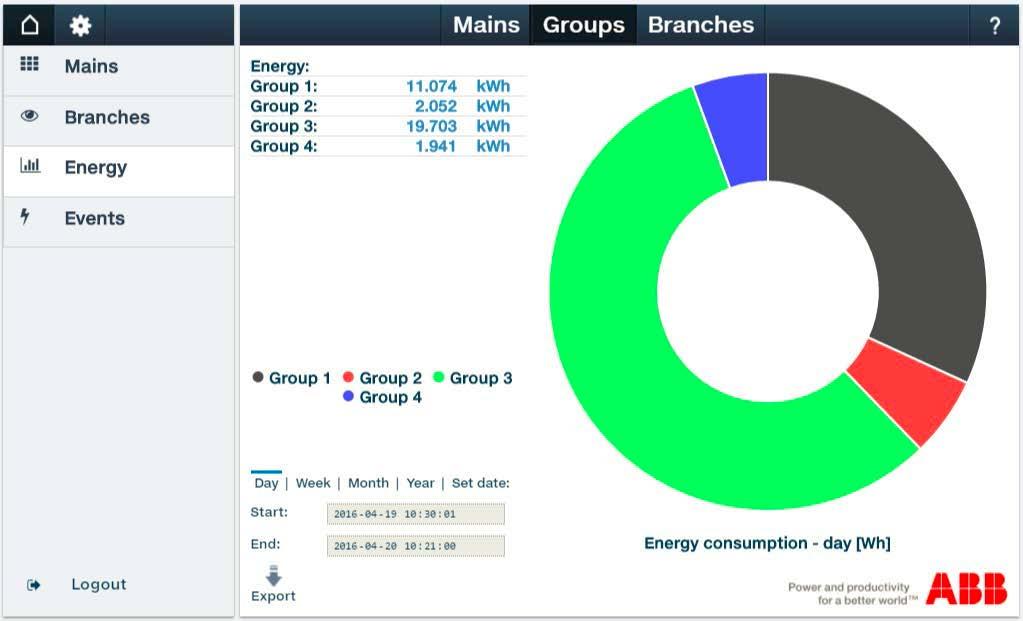
Task: Click the Branches eye icon in sidebar
Action: 29,115
